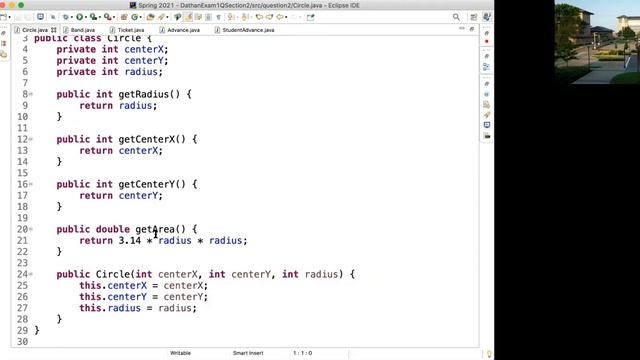Click the red dot icon in right trim
Viewport: 640px width, 360px height.
(x=487, y=42)
